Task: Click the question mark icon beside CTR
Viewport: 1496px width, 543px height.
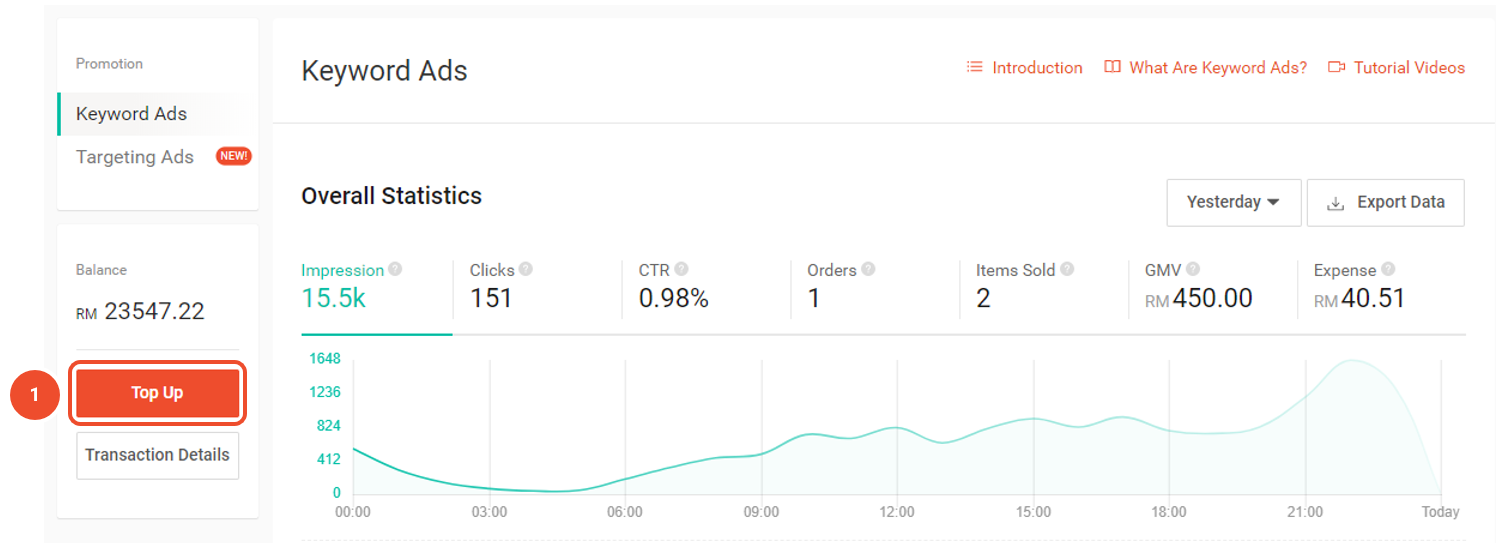Action: click(x=682, y=269)
